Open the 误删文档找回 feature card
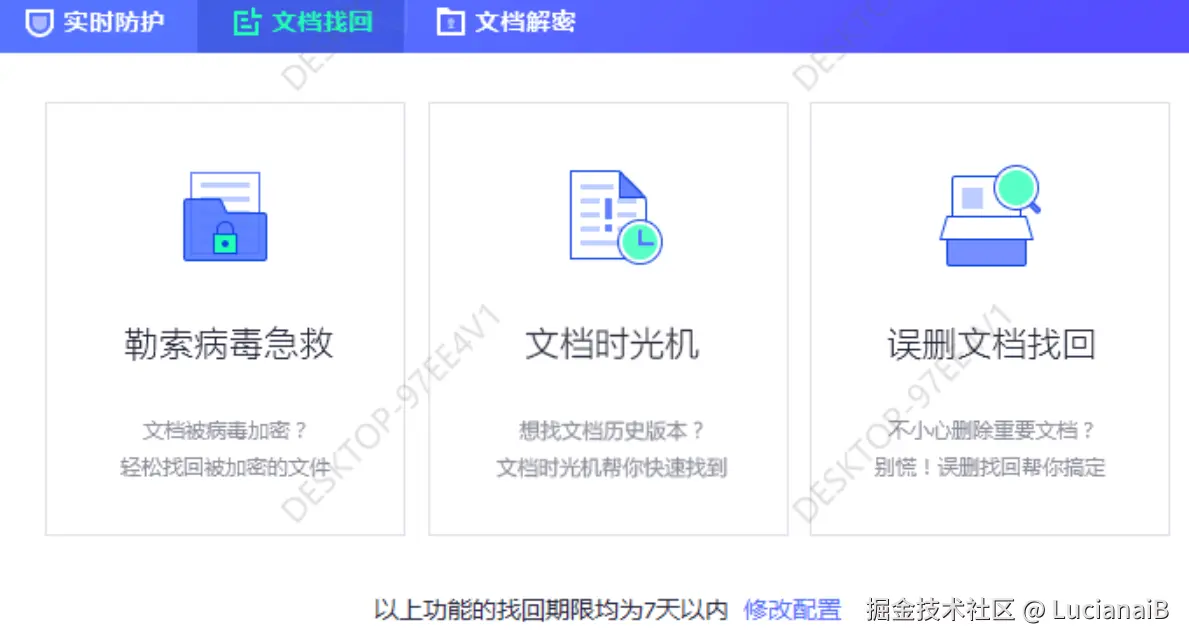 coord(989,318)
